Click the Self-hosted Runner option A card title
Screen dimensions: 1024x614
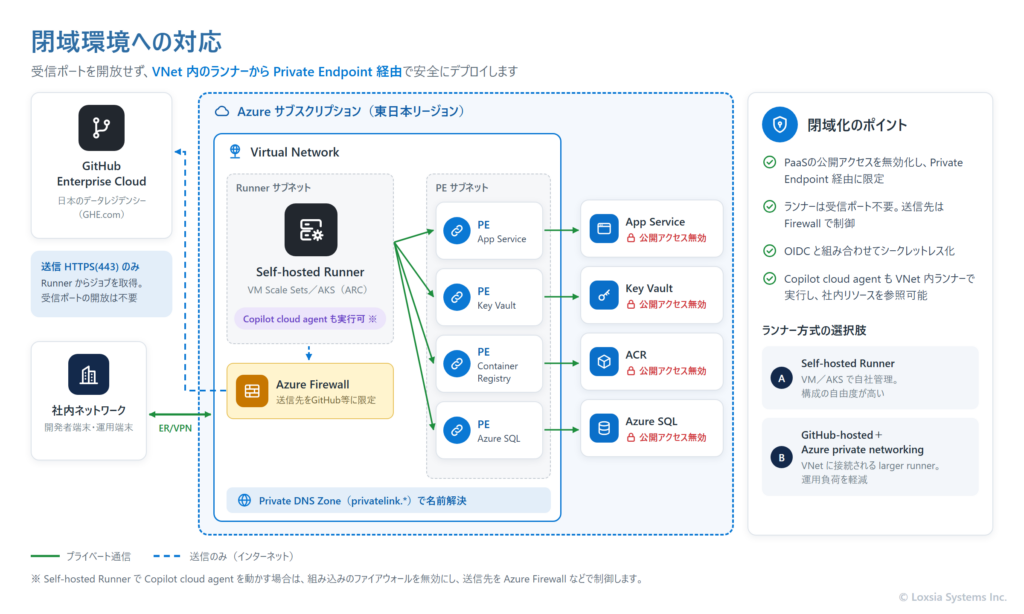[848, 363]
